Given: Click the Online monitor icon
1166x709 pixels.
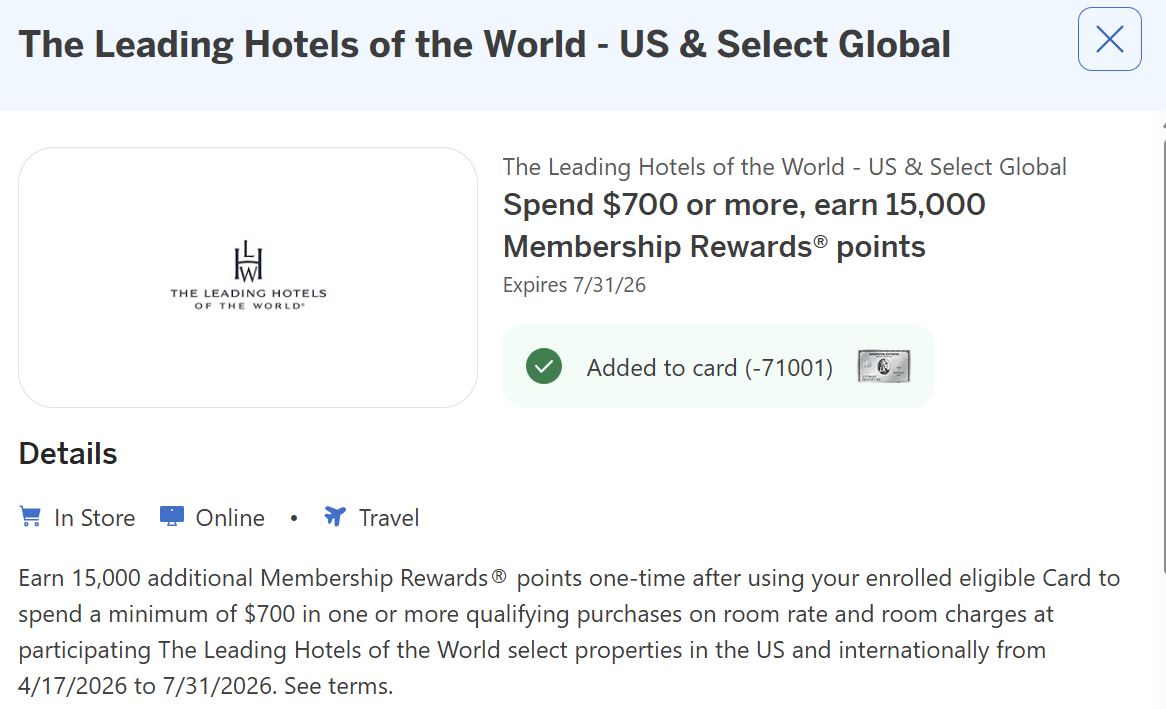Looking at the screenshot, I should 172,517.
